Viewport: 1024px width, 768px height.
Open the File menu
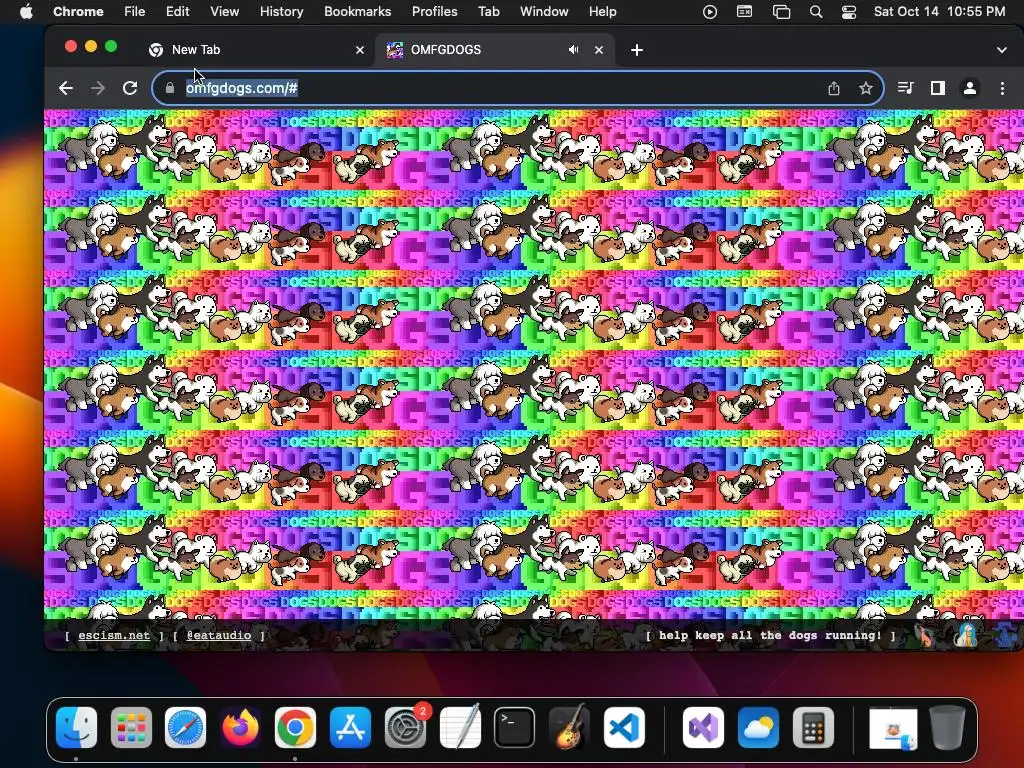[135, 12]
